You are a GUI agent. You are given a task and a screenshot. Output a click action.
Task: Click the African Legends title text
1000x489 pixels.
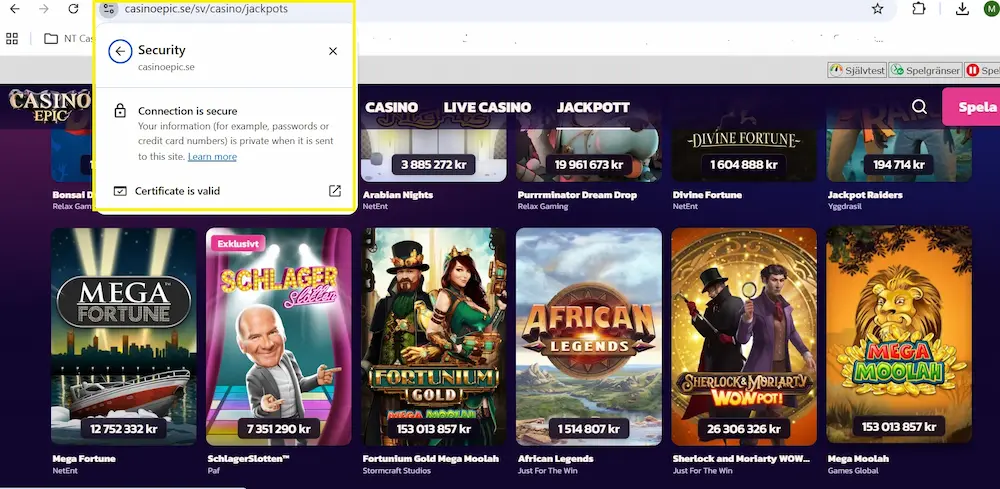tap(555, 458)
